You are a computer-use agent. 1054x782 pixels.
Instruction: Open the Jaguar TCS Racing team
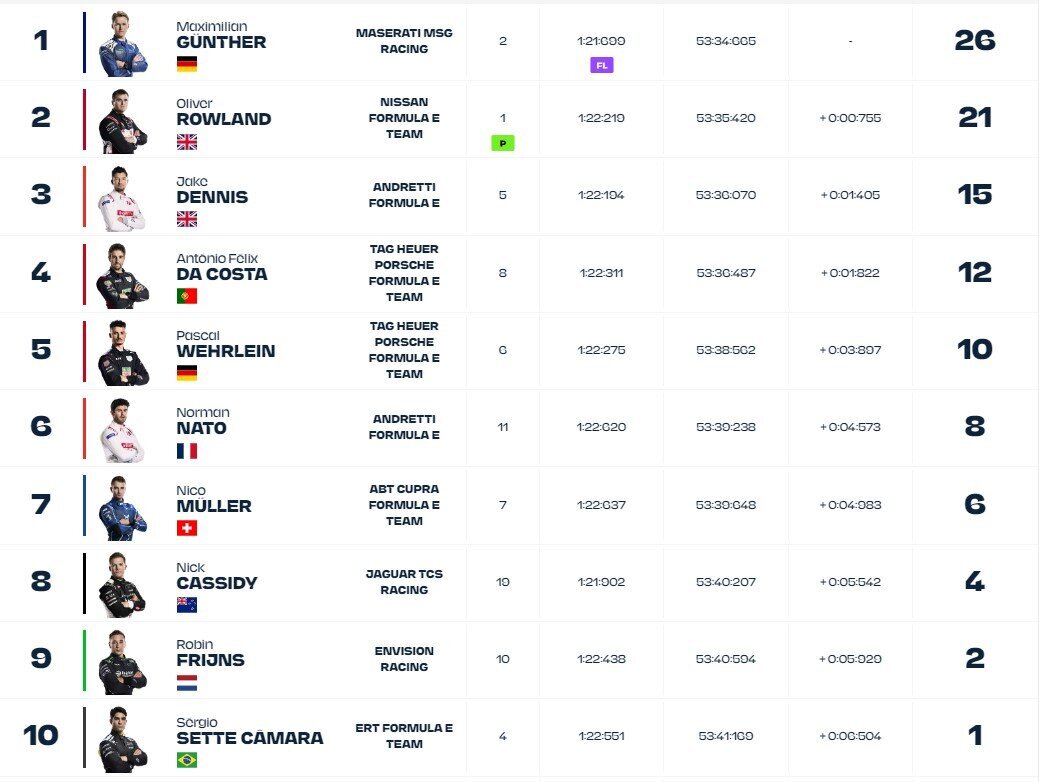[404, 582]
